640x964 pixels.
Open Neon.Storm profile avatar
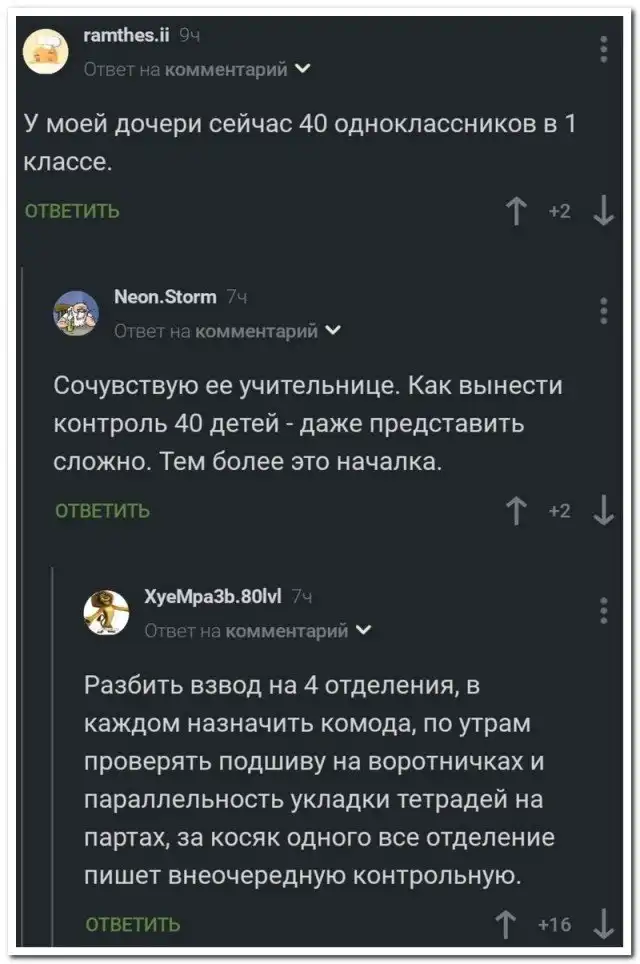pos(76,313)
